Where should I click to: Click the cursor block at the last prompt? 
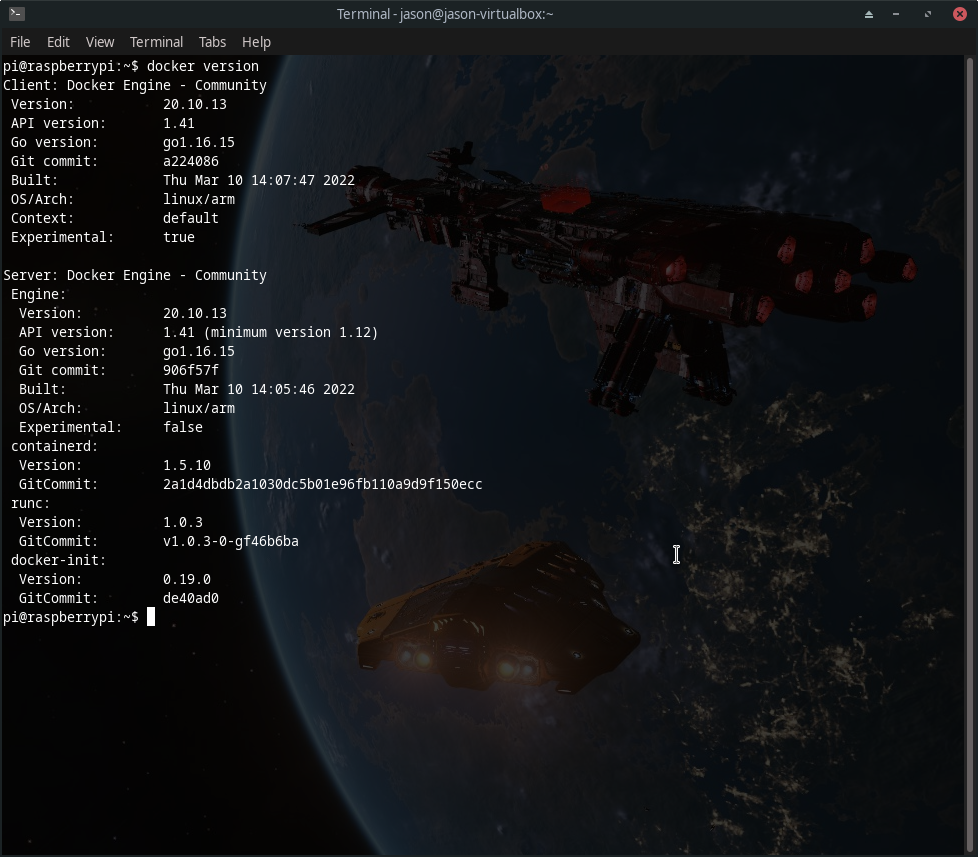point(151,617)
